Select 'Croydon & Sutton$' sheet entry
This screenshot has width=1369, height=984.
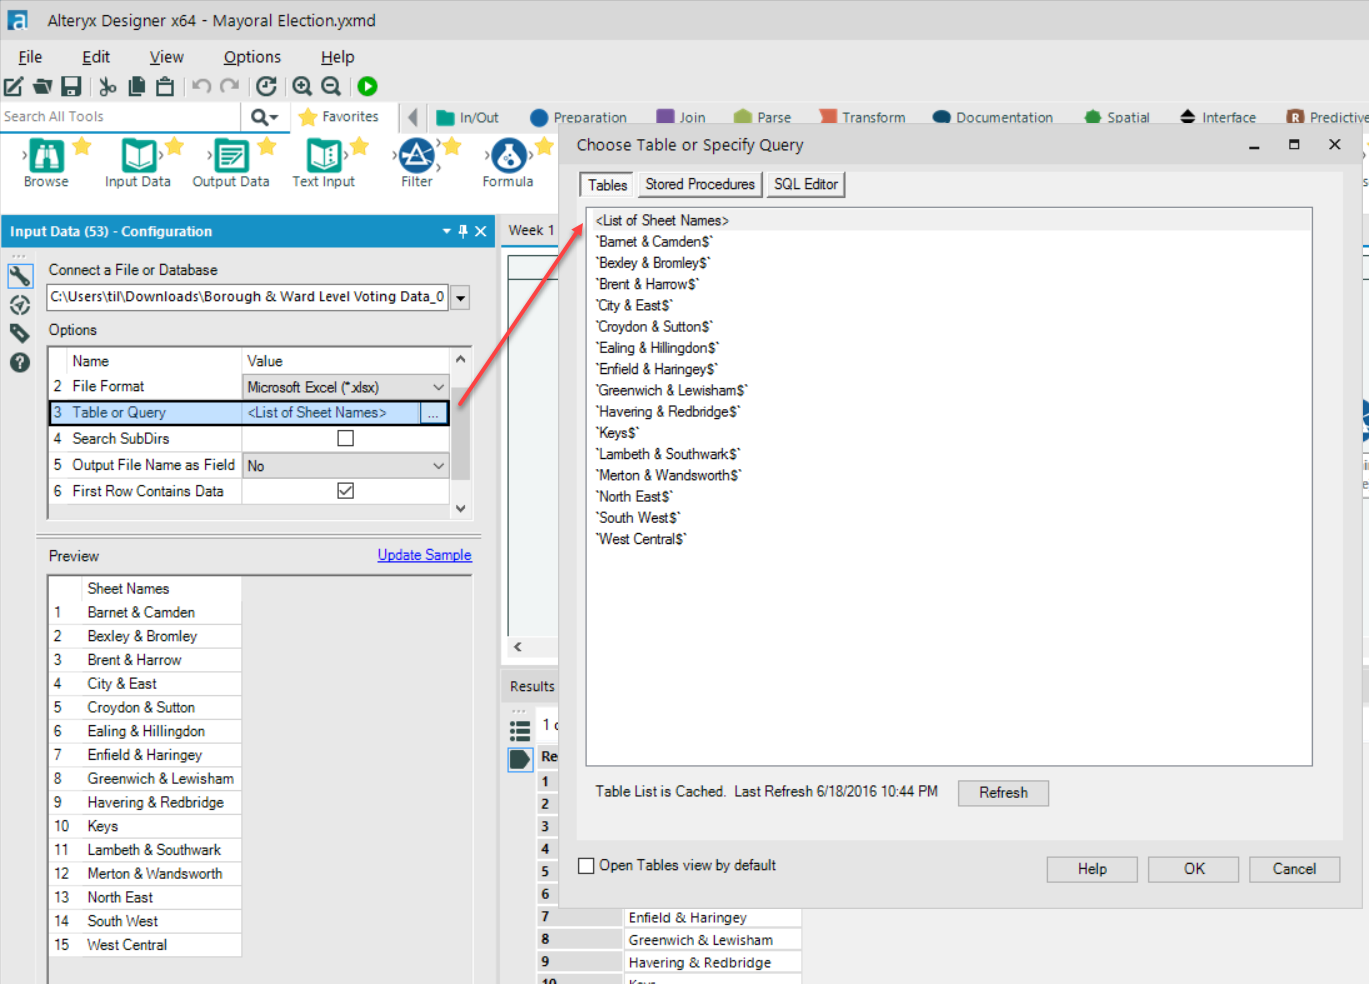pos(655,327)
